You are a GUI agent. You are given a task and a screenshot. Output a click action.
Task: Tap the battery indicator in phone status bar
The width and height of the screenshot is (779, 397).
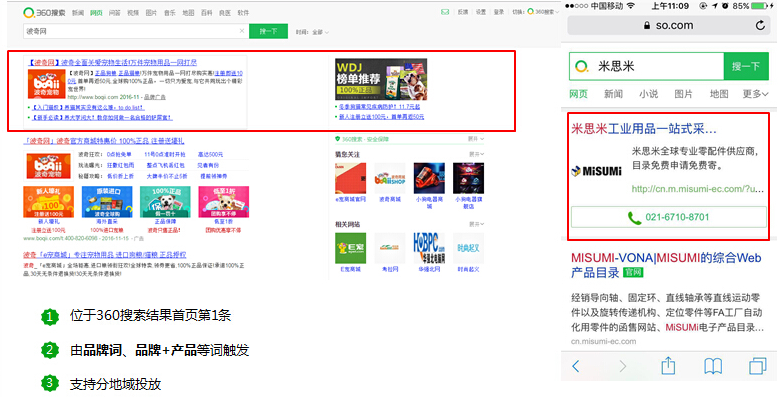click(x=760, y=6)
